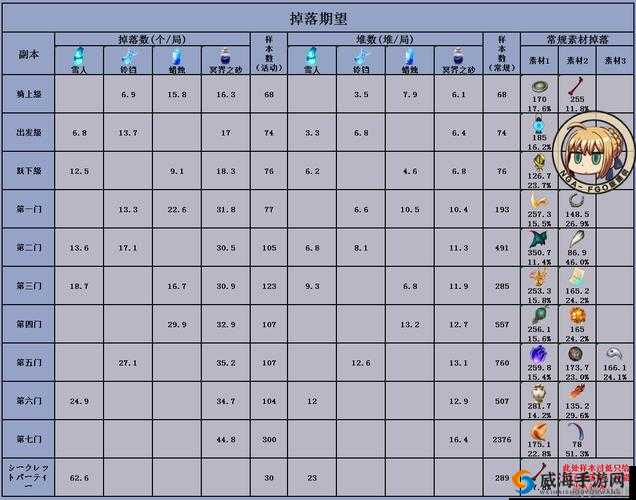Select the orange gear material icon in 第四门 row
636x500 pixels.
point(576,316)
